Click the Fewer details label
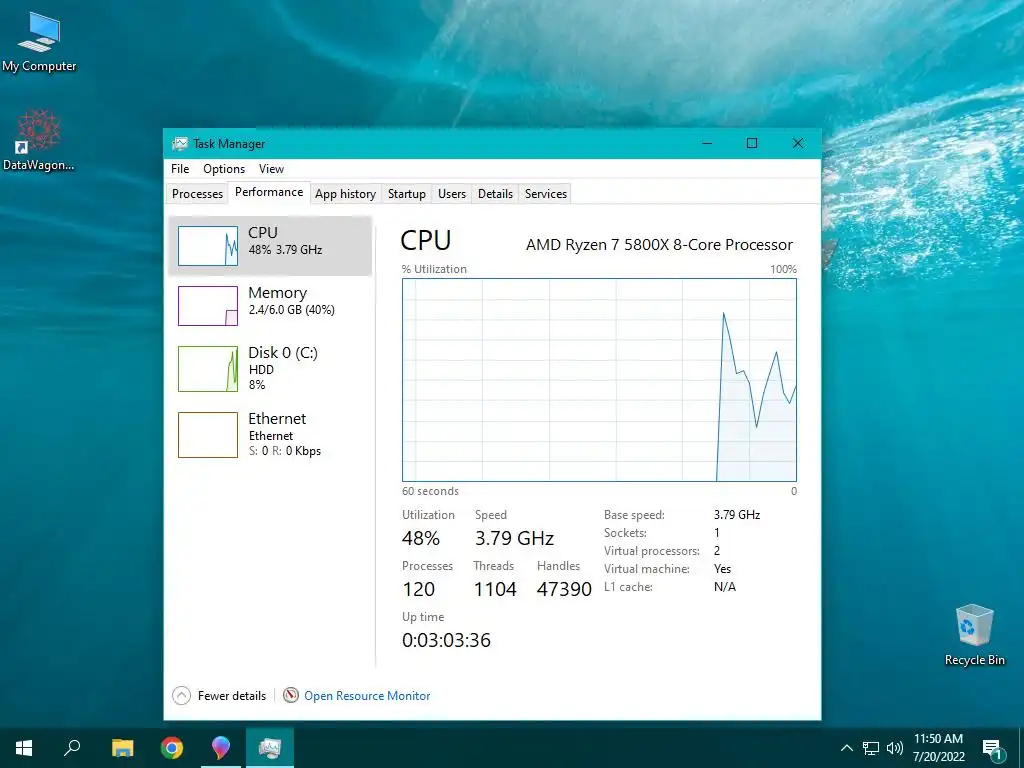The width and height of the screenshot is (1024, 768). 232,696
